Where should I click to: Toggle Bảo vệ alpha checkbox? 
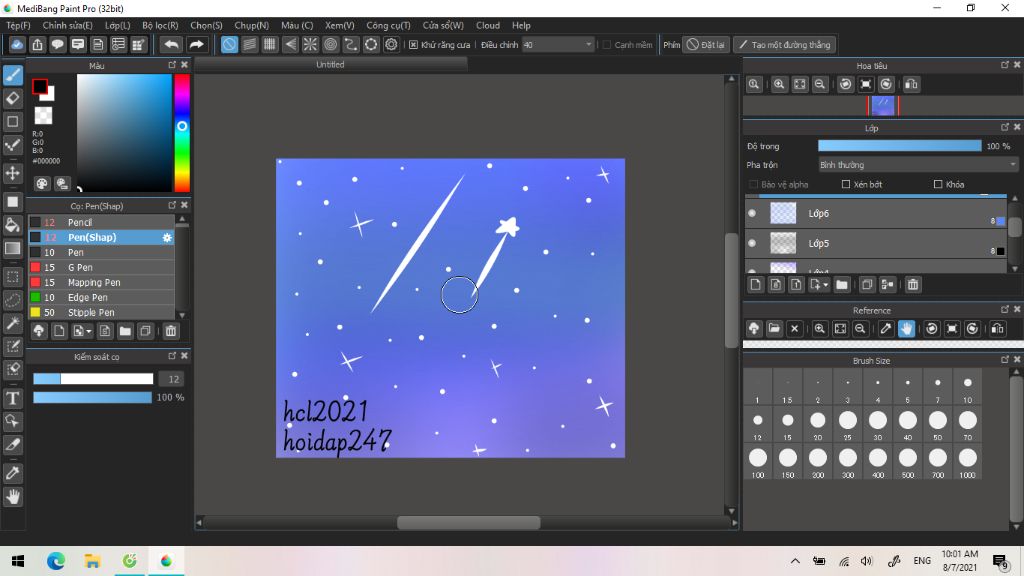coord(754,185)
